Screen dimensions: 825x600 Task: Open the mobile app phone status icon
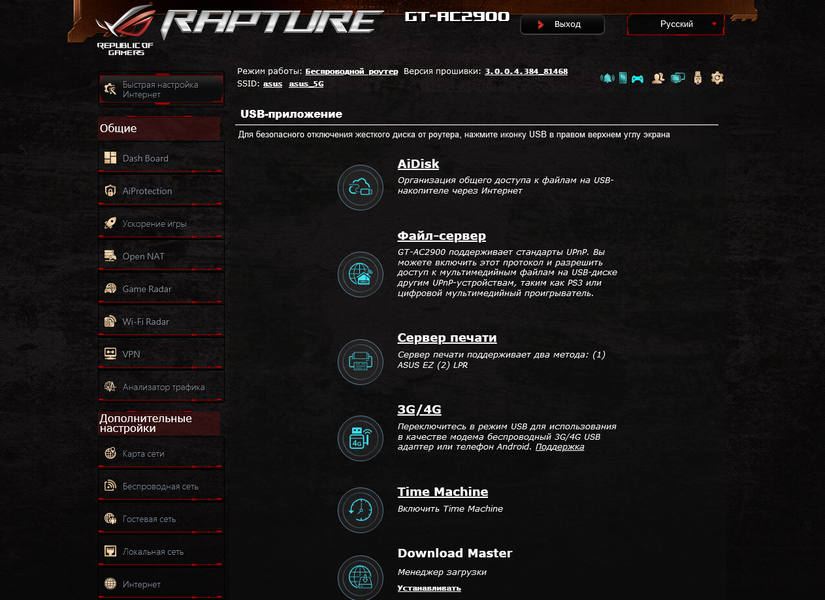[622, 78]
